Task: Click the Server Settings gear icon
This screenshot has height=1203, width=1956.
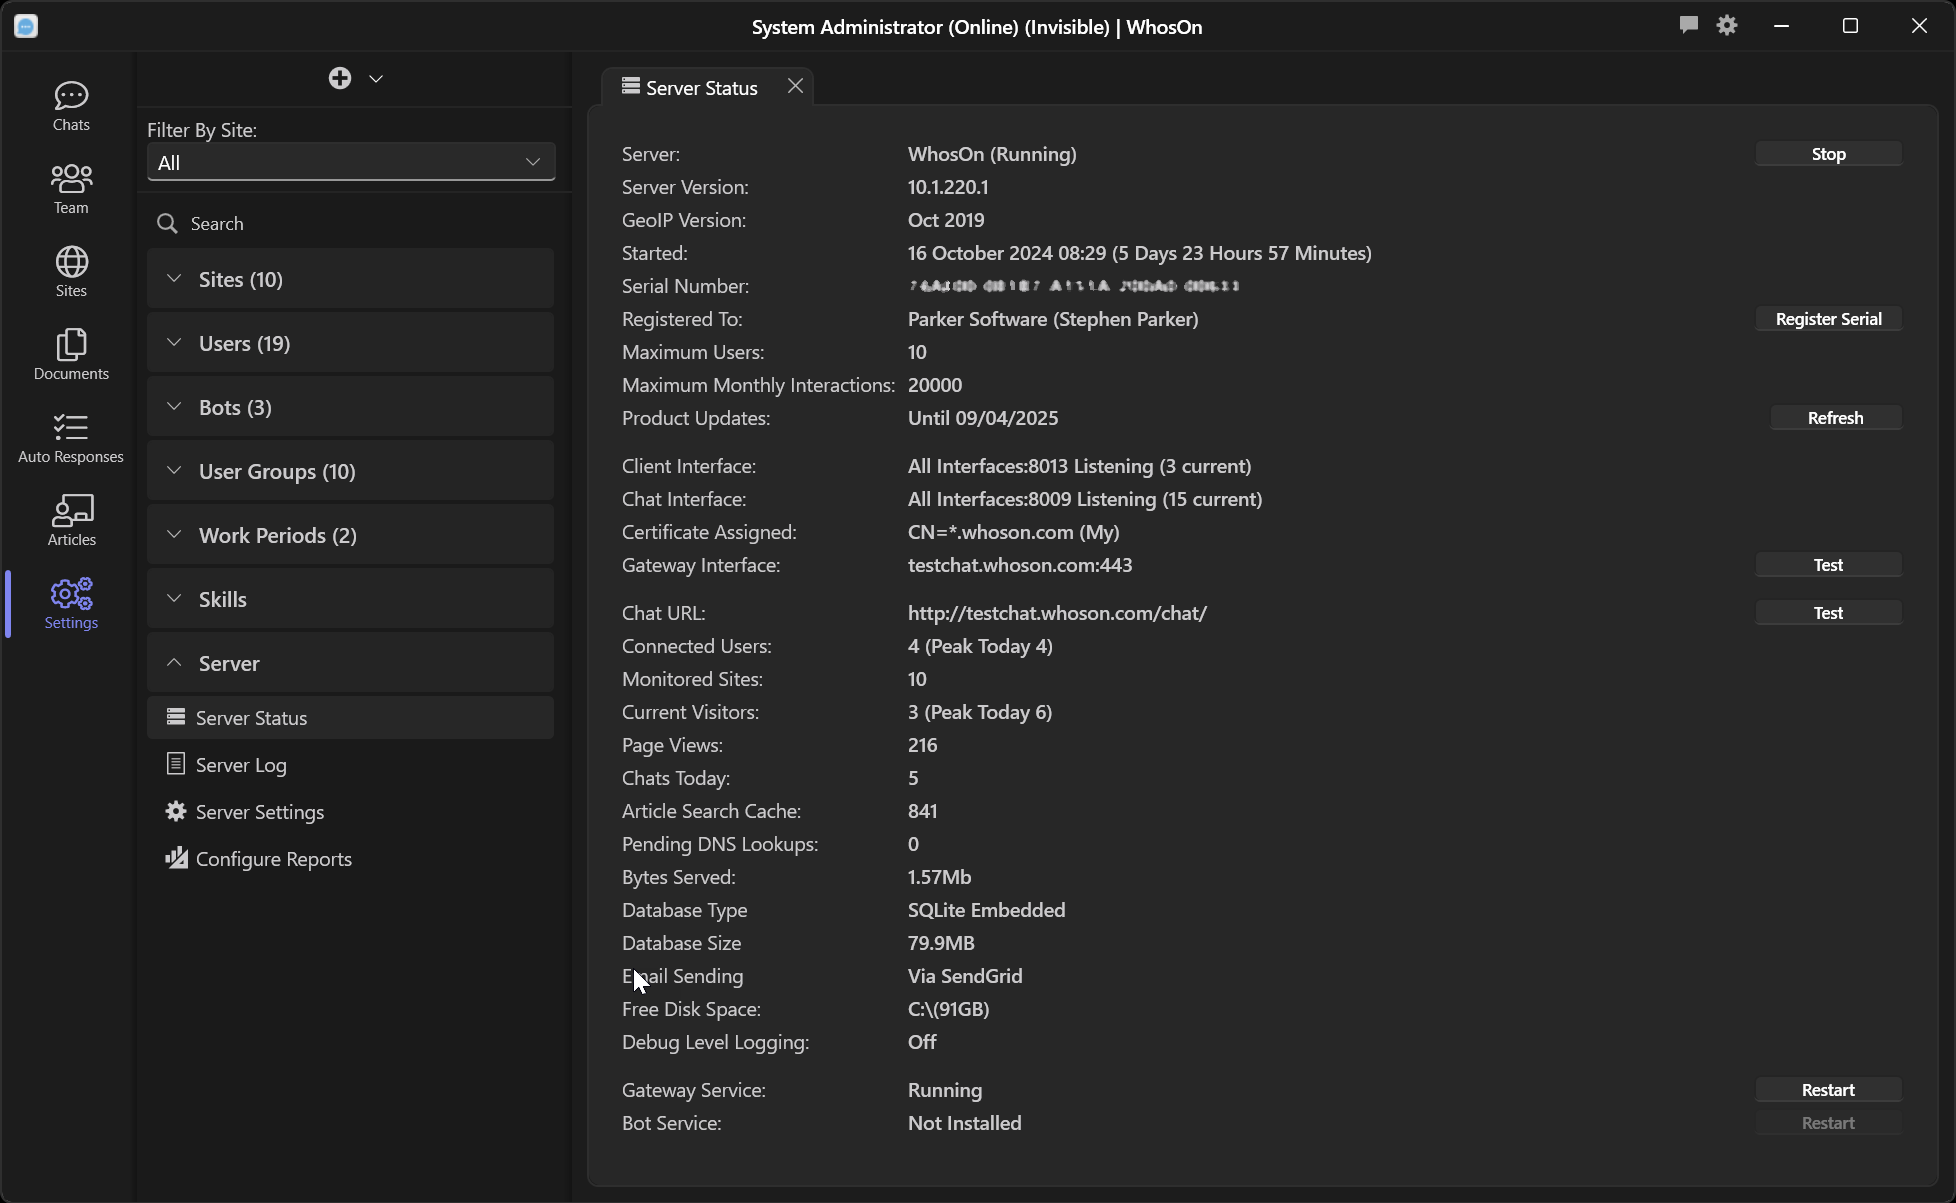Action: tap(176, 811)
